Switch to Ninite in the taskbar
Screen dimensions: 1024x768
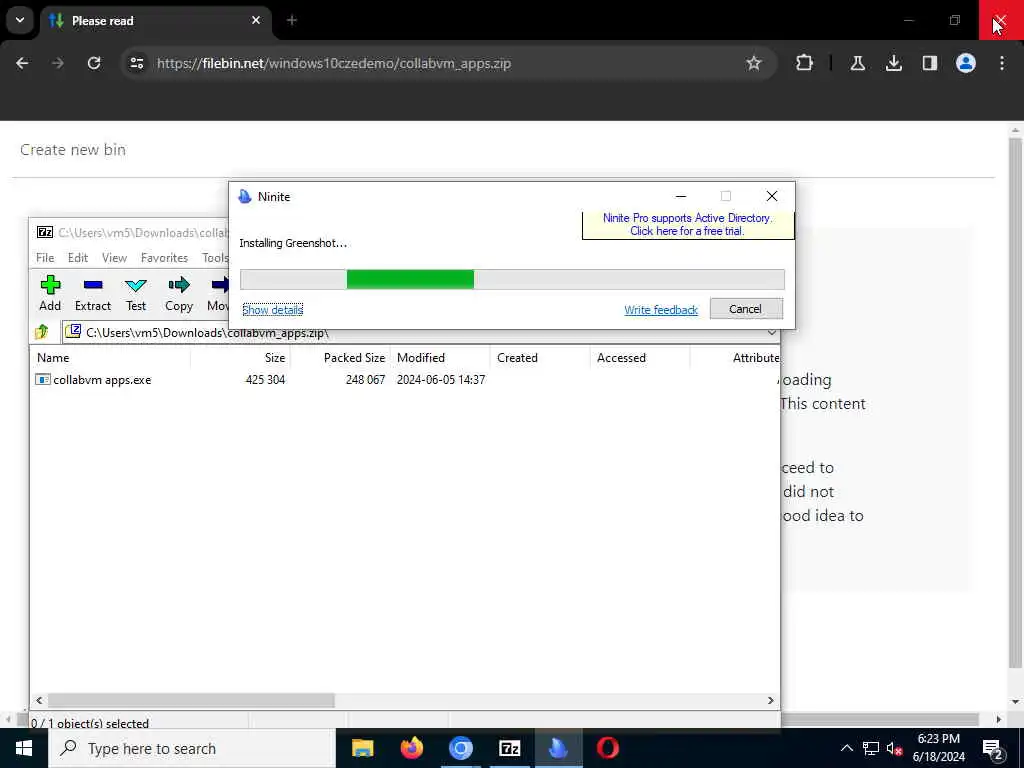[558, 748]
